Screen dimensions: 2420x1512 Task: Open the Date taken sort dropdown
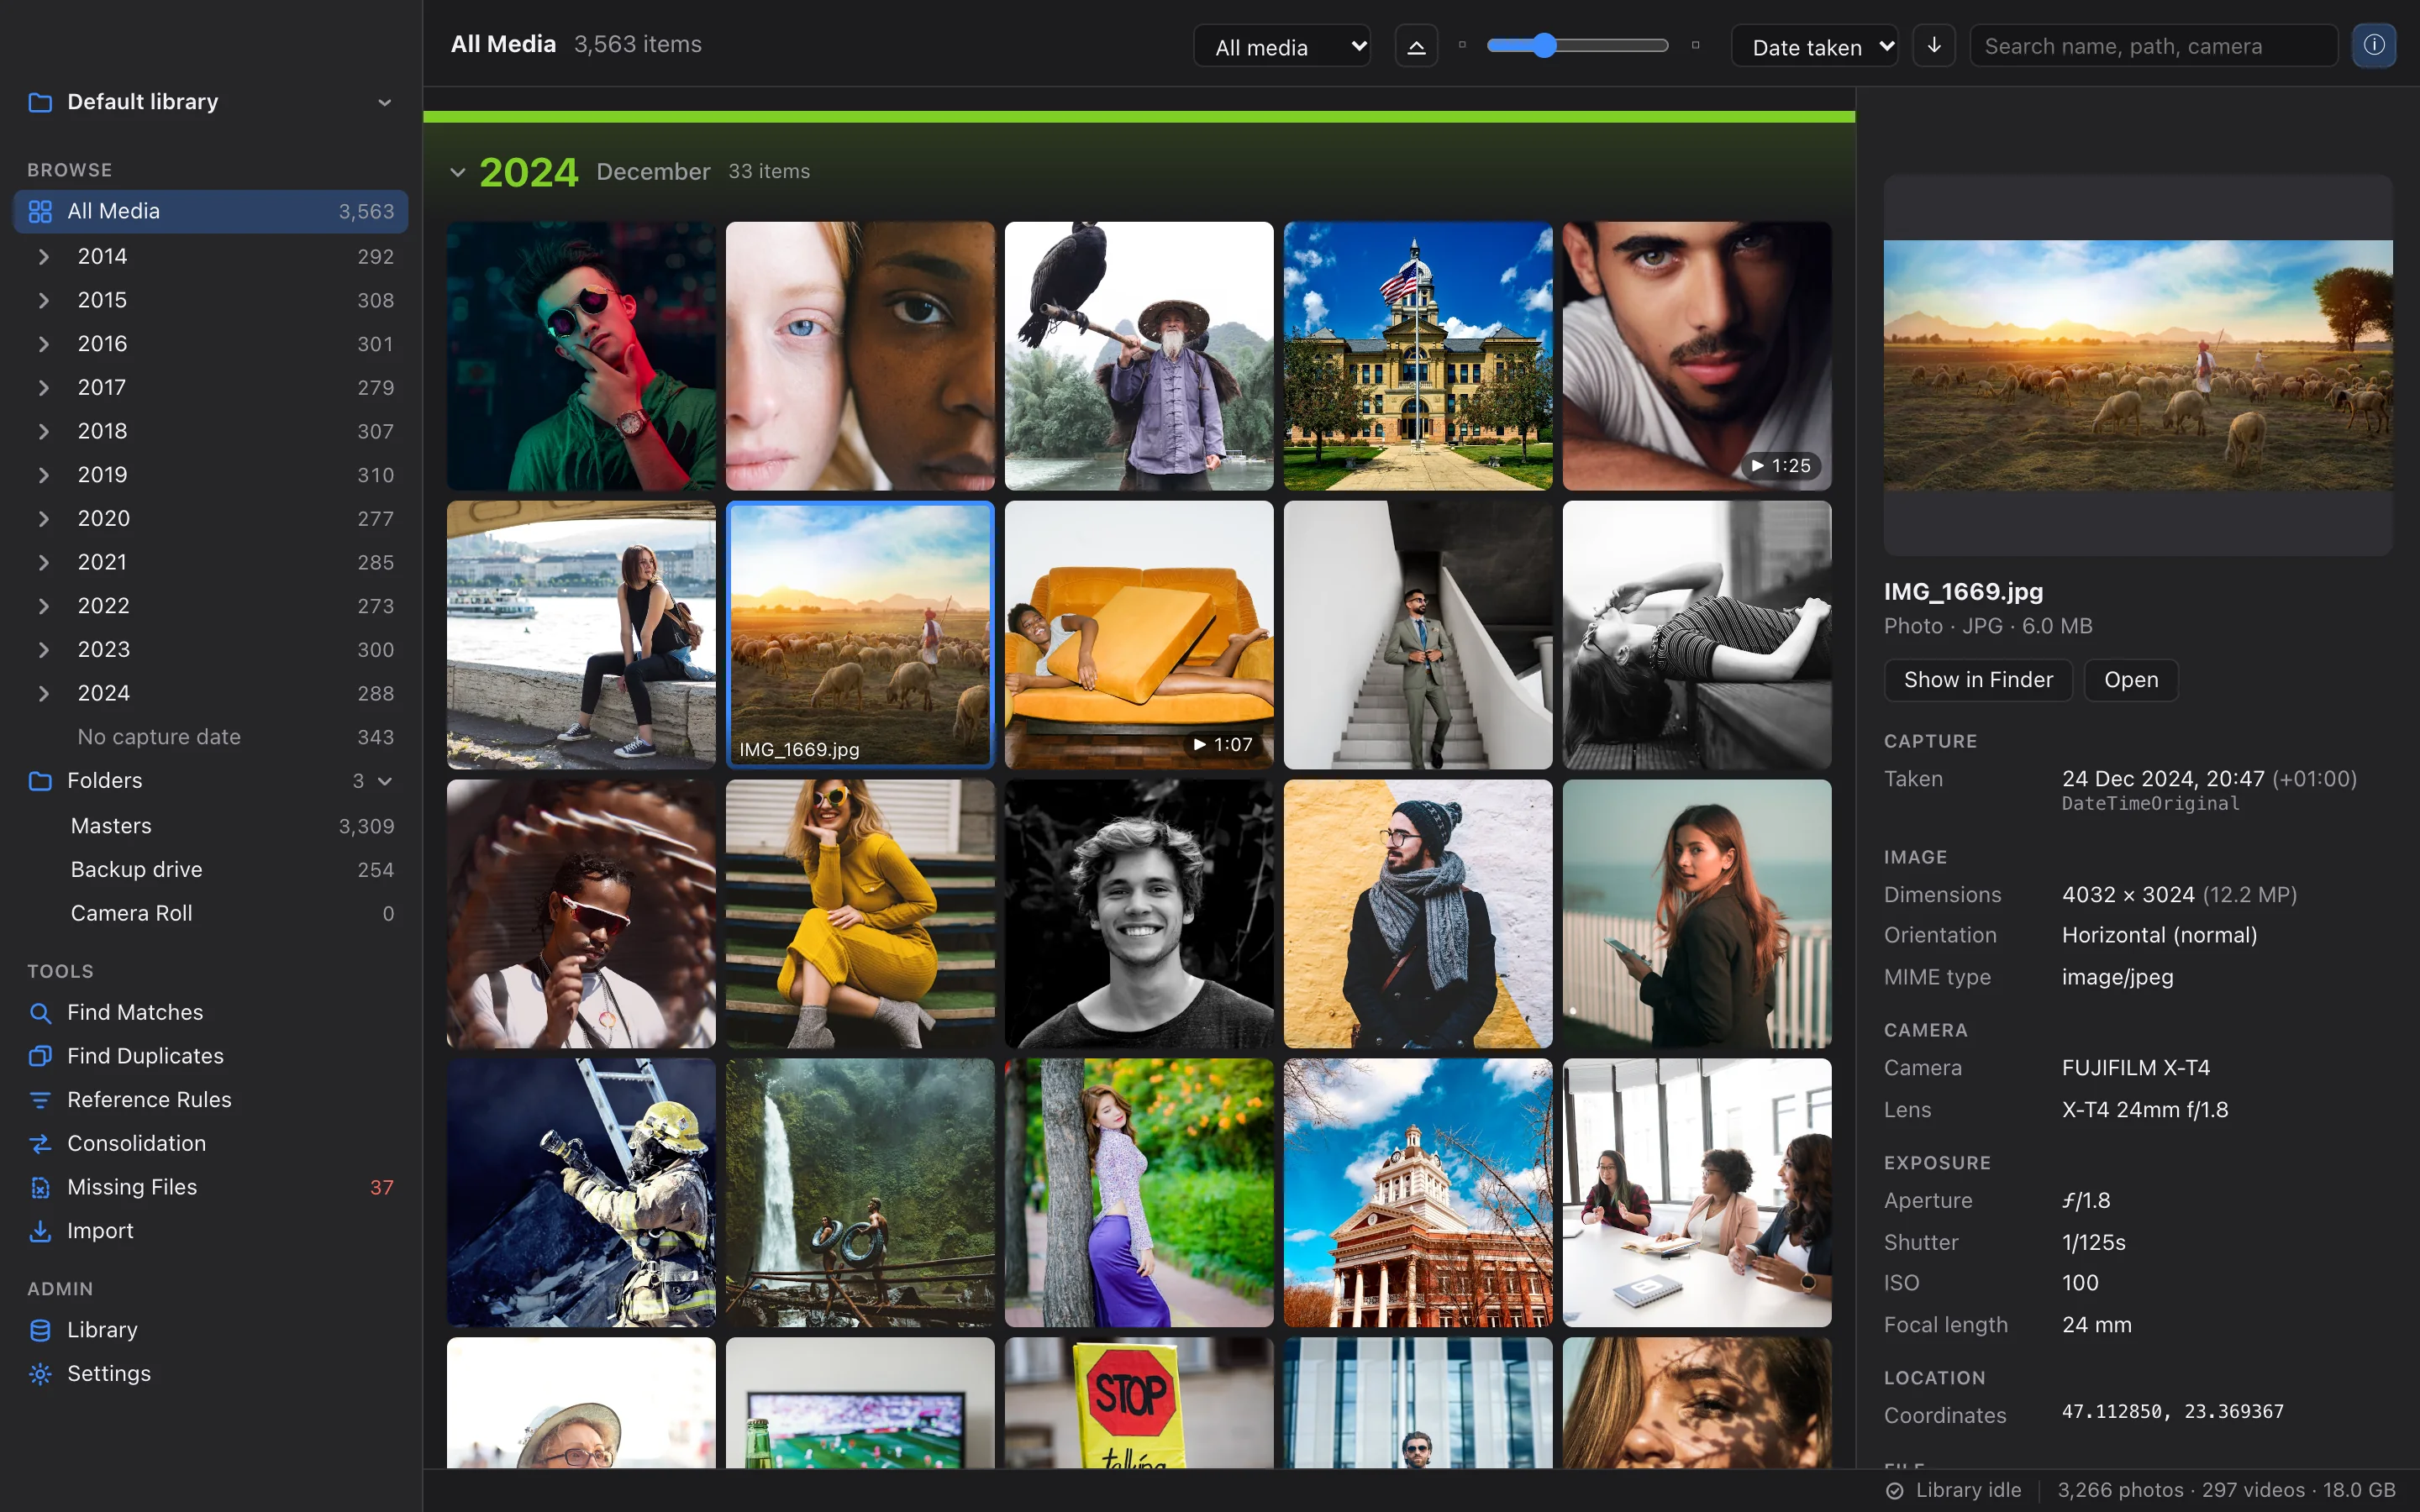(x=1814, y=46)
